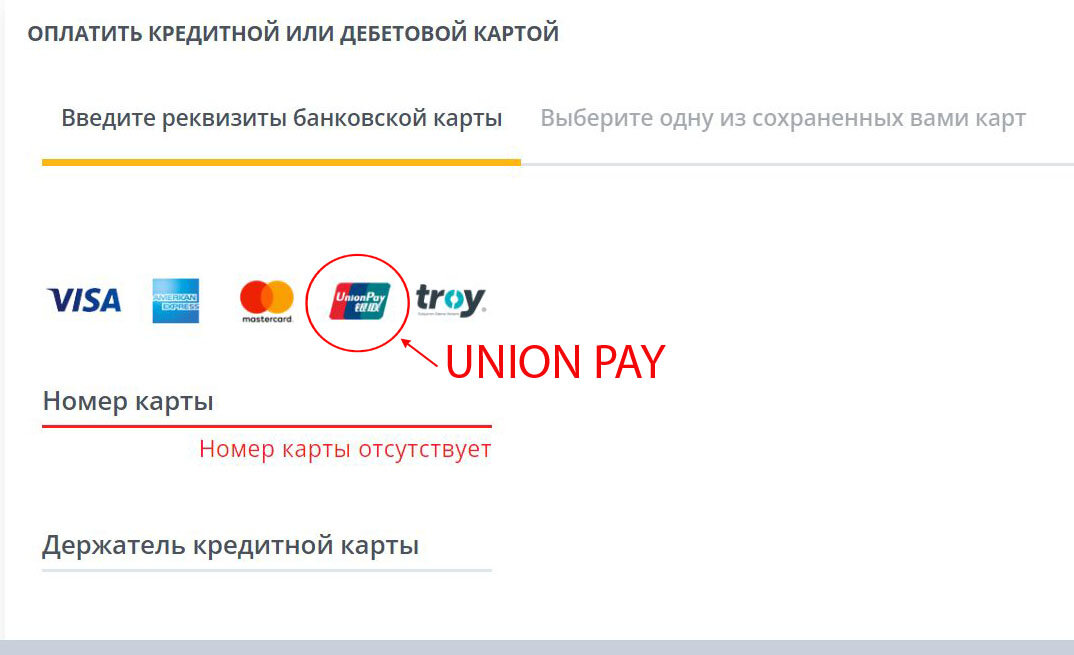Click the 'ОПЛАТИТЬ КРЕДИТНОЙ ИЛИ ДЕБЕТОВОЙ КАРТОЙ' heading
Screen dimensions: 1074x655
tap(293, 34)
